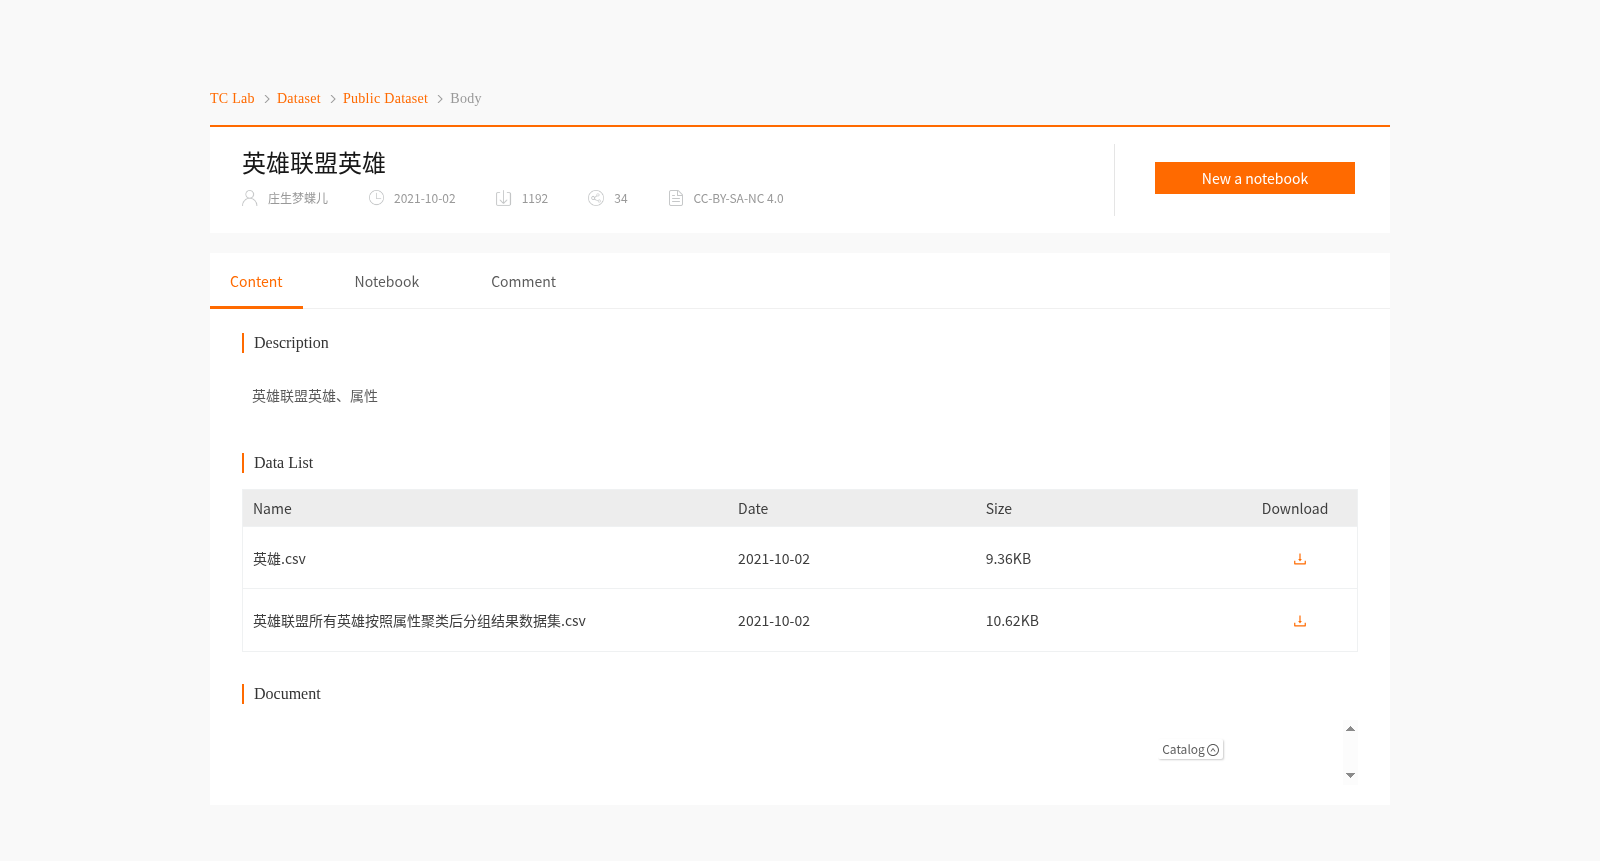The width and height of the screenshot is (1600, 861).
Task: Click the Data List heading
Action: 283,463
